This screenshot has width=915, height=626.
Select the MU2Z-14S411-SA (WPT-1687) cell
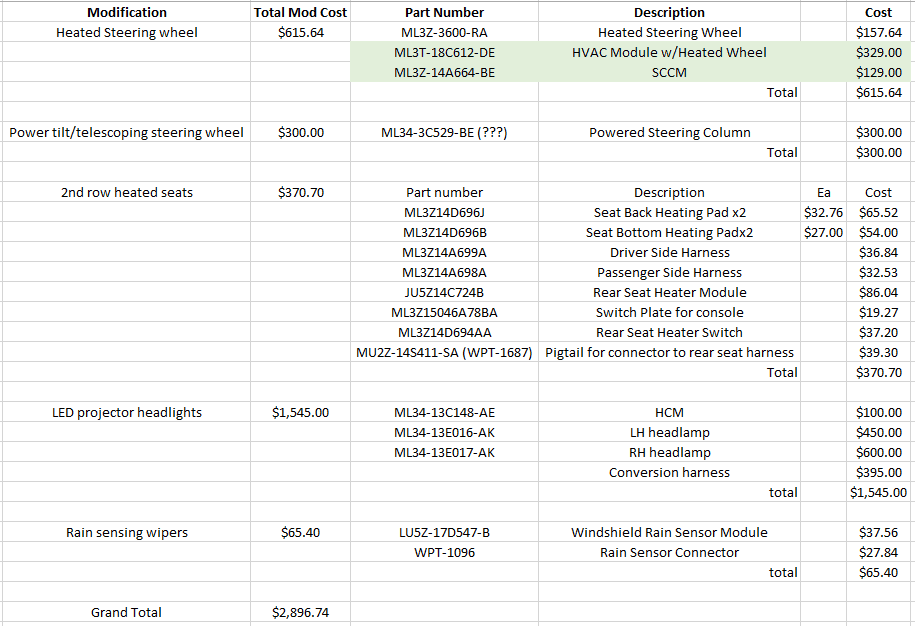(x=444, y=352)
